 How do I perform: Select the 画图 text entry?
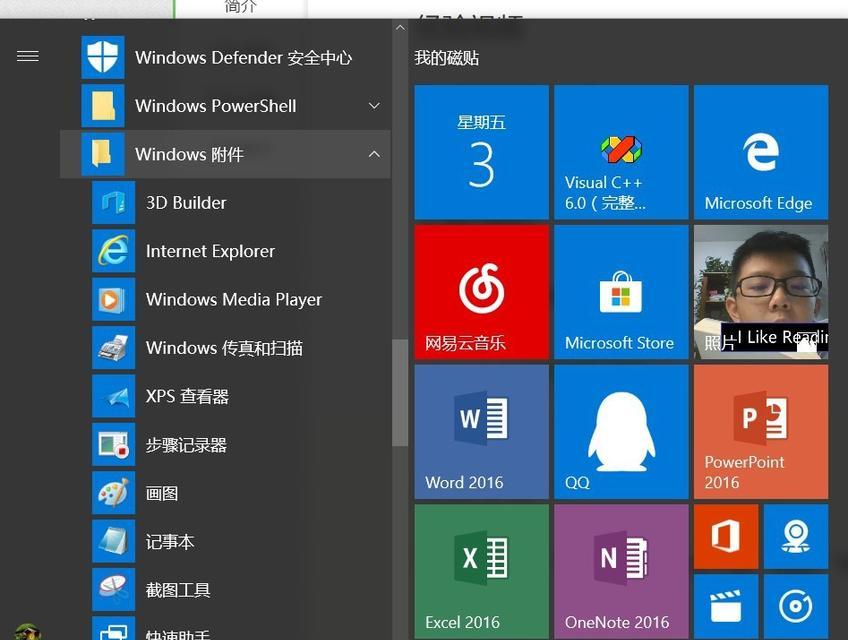tap(162, 493)
